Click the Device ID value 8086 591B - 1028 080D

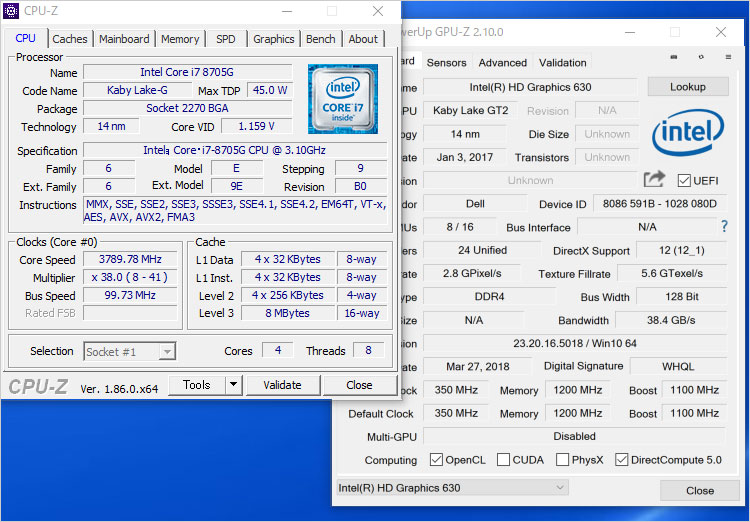[x=660, y=204]
